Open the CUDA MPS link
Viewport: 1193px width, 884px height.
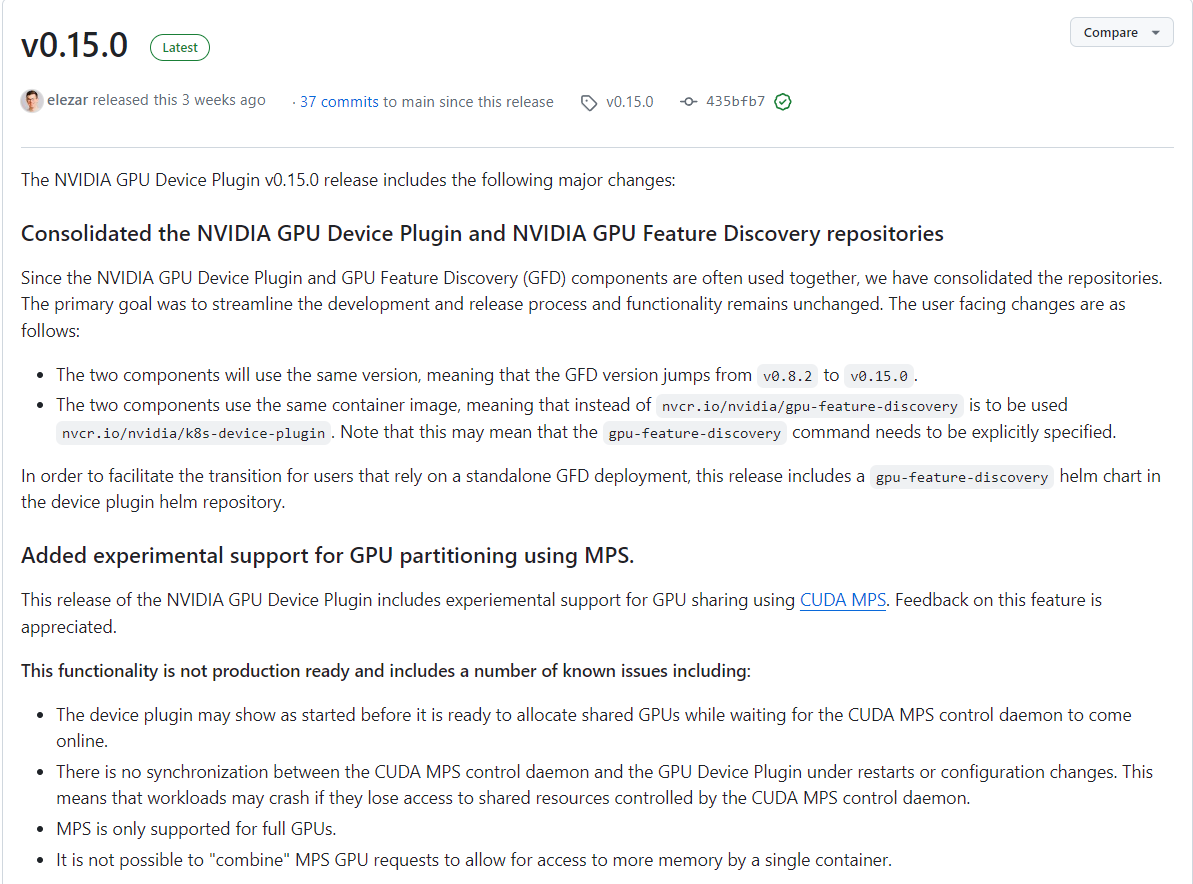[x=842, y=600]
